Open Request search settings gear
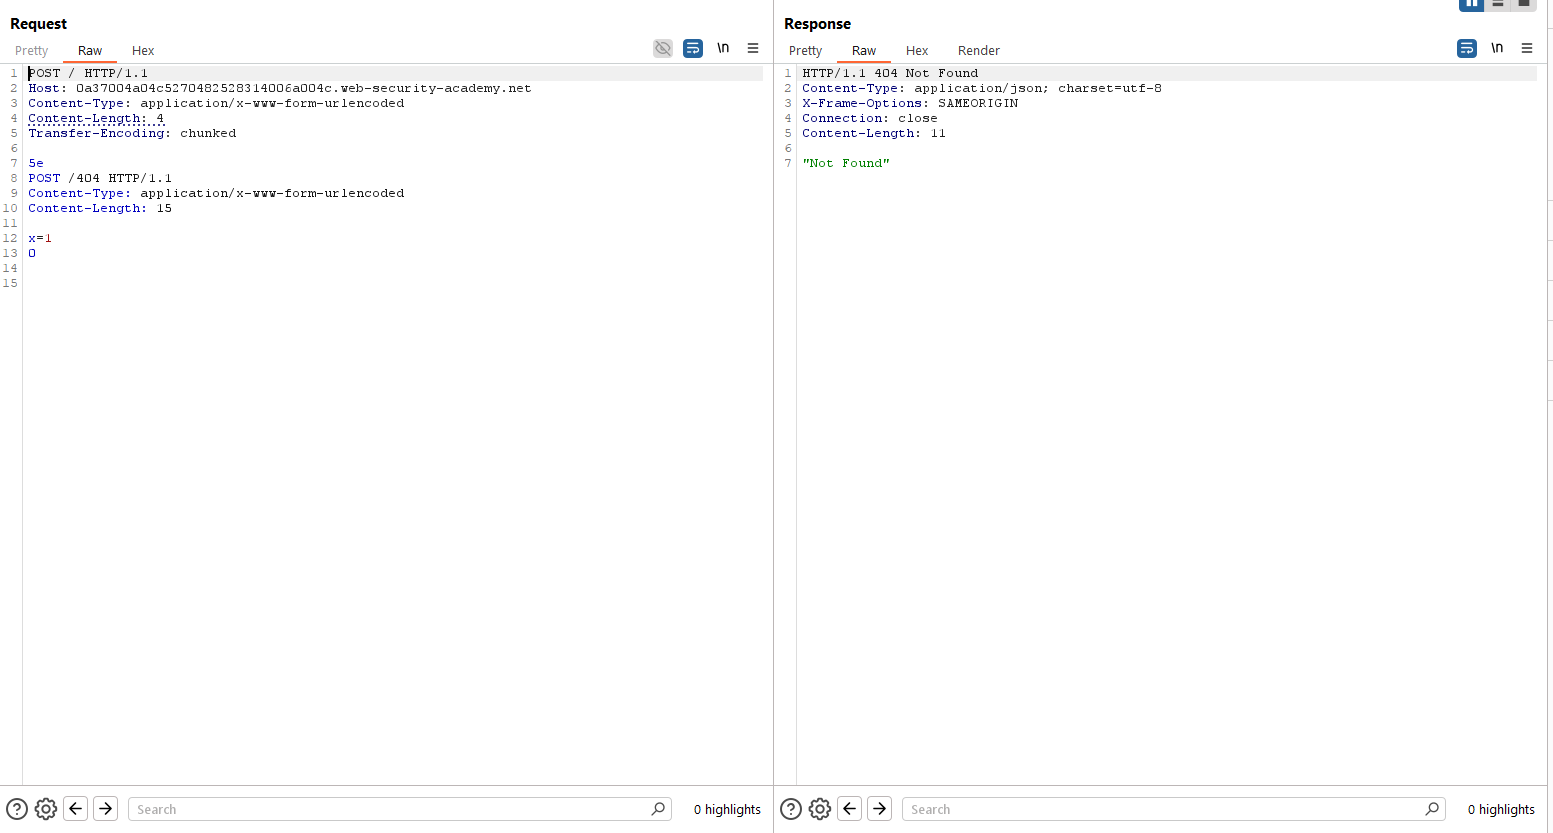The width and height of the screenshot is (1553, 833). click(46, 809)
